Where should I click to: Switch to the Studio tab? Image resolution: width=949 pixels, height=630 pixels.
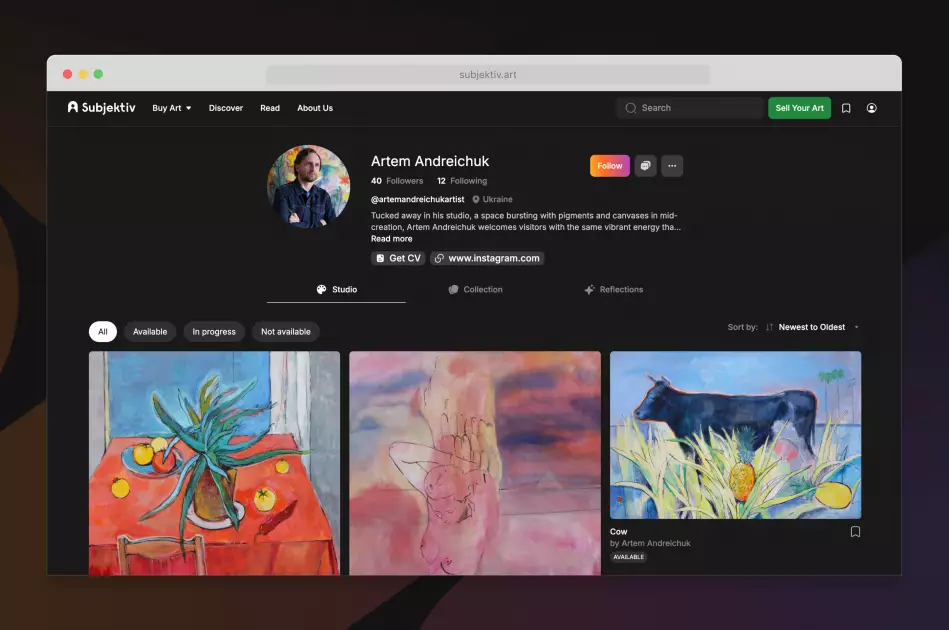[x=337, y=289]
